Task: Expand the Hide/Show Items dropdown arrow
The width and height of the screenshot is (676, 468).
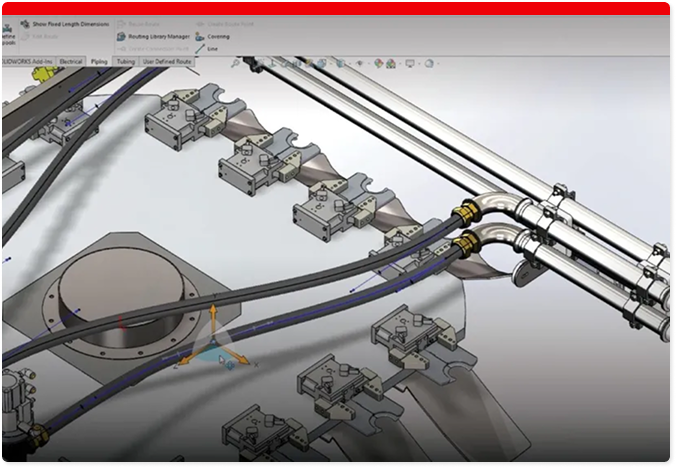Action: click(368, 63)
